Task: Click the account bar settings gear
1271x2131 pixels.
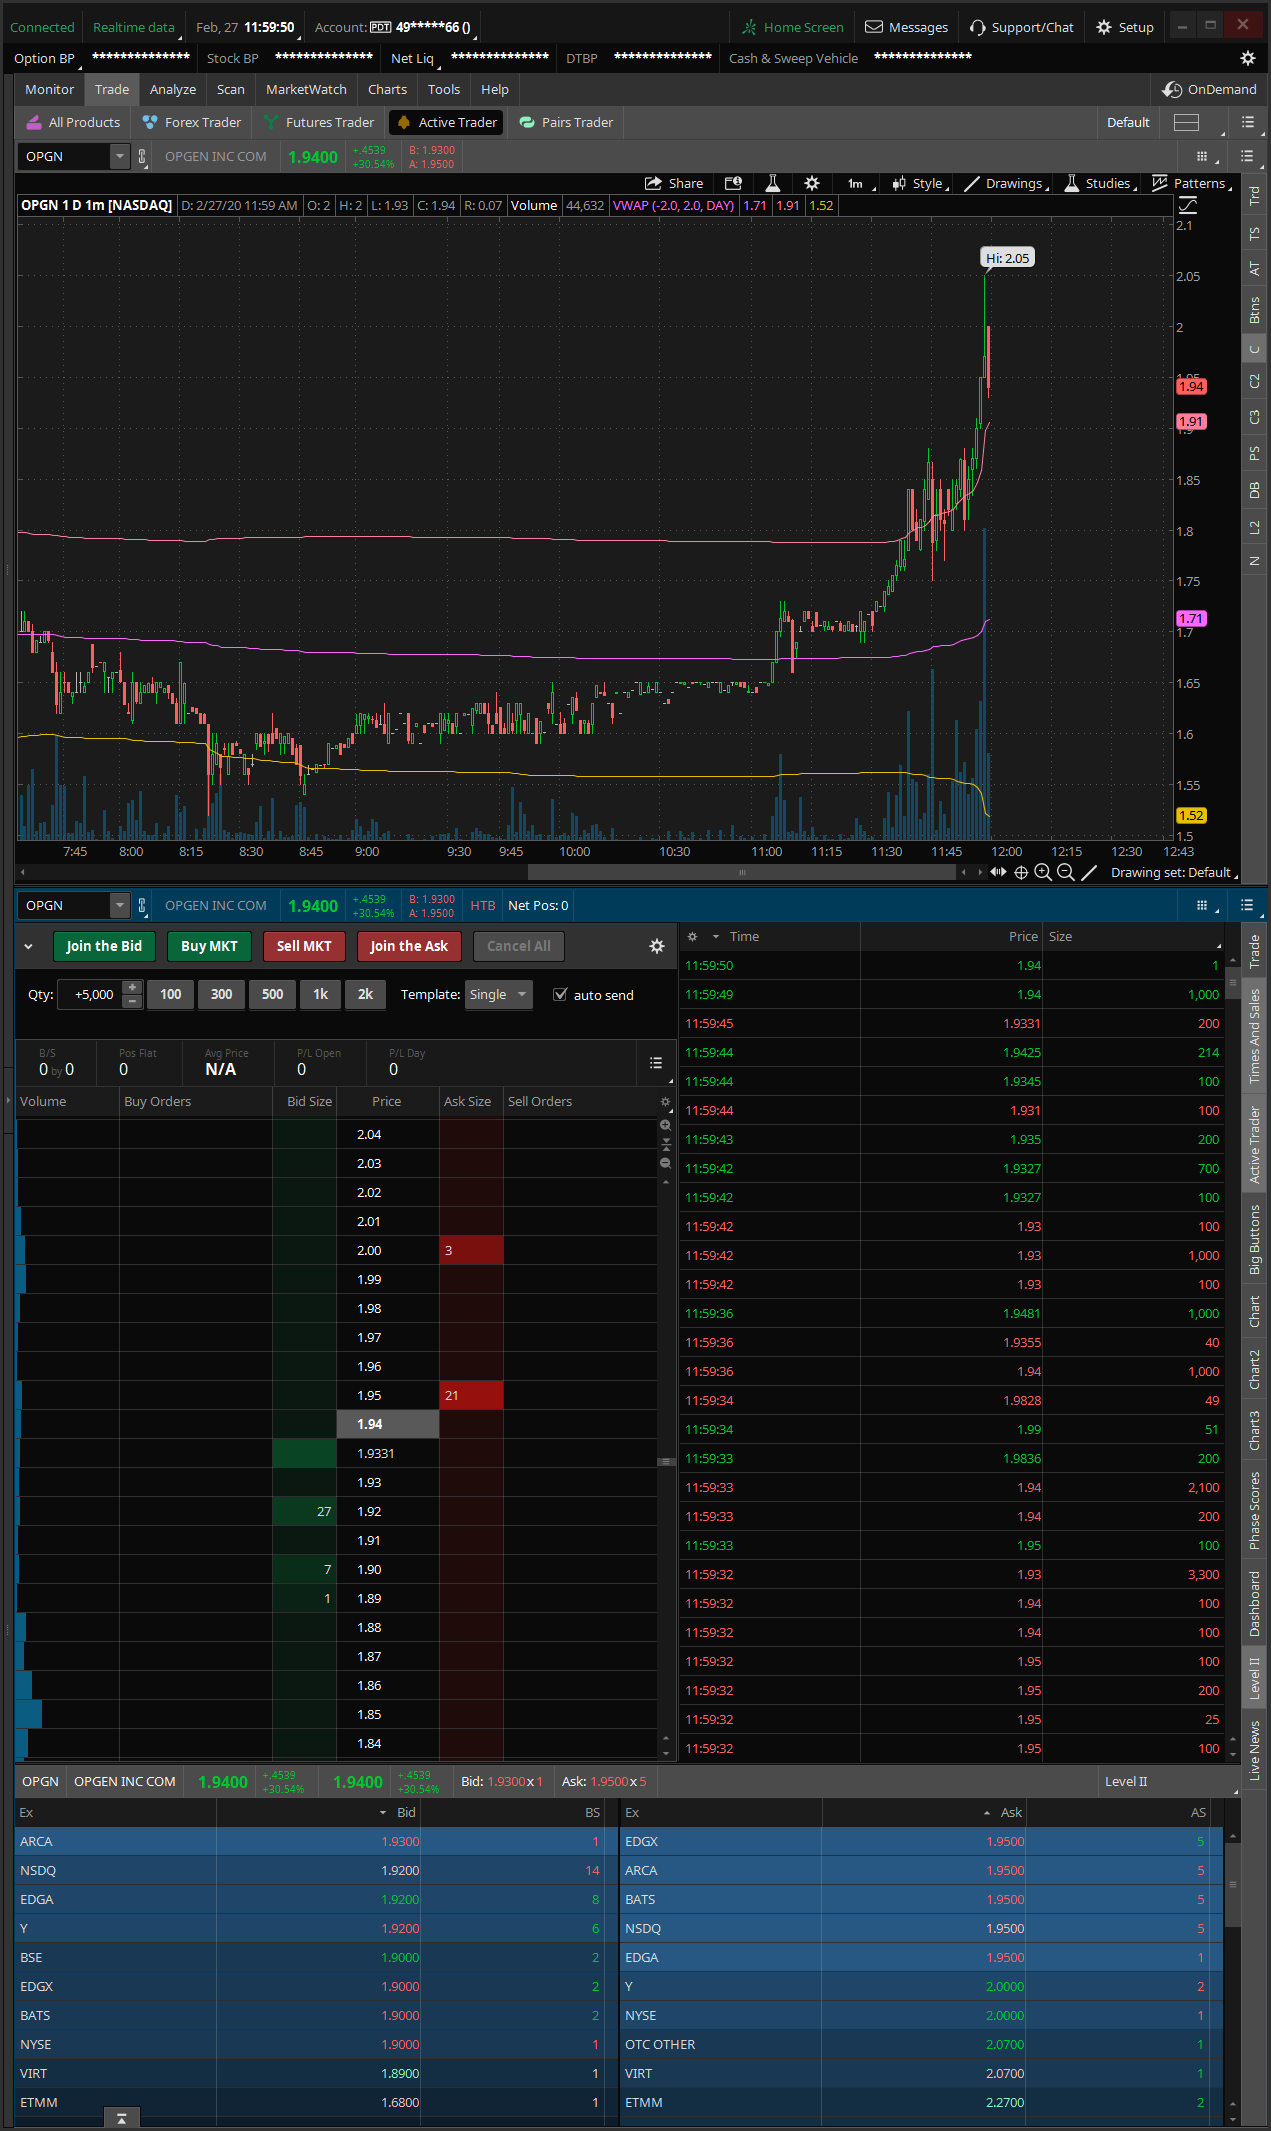Action: [1247, 58]
